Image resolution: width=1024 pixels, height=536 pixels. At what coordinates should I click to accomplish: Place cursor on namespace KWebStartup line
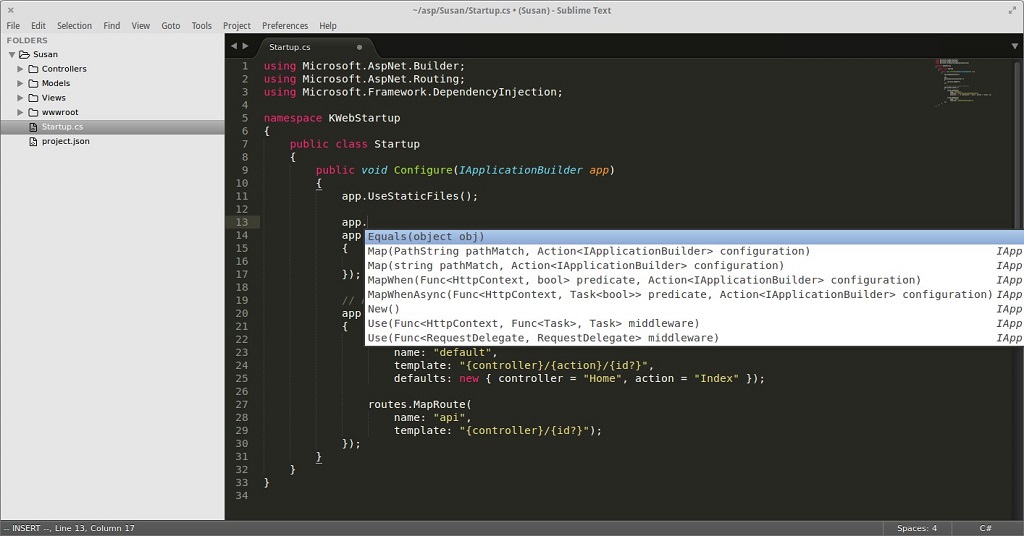pos(332,118)
